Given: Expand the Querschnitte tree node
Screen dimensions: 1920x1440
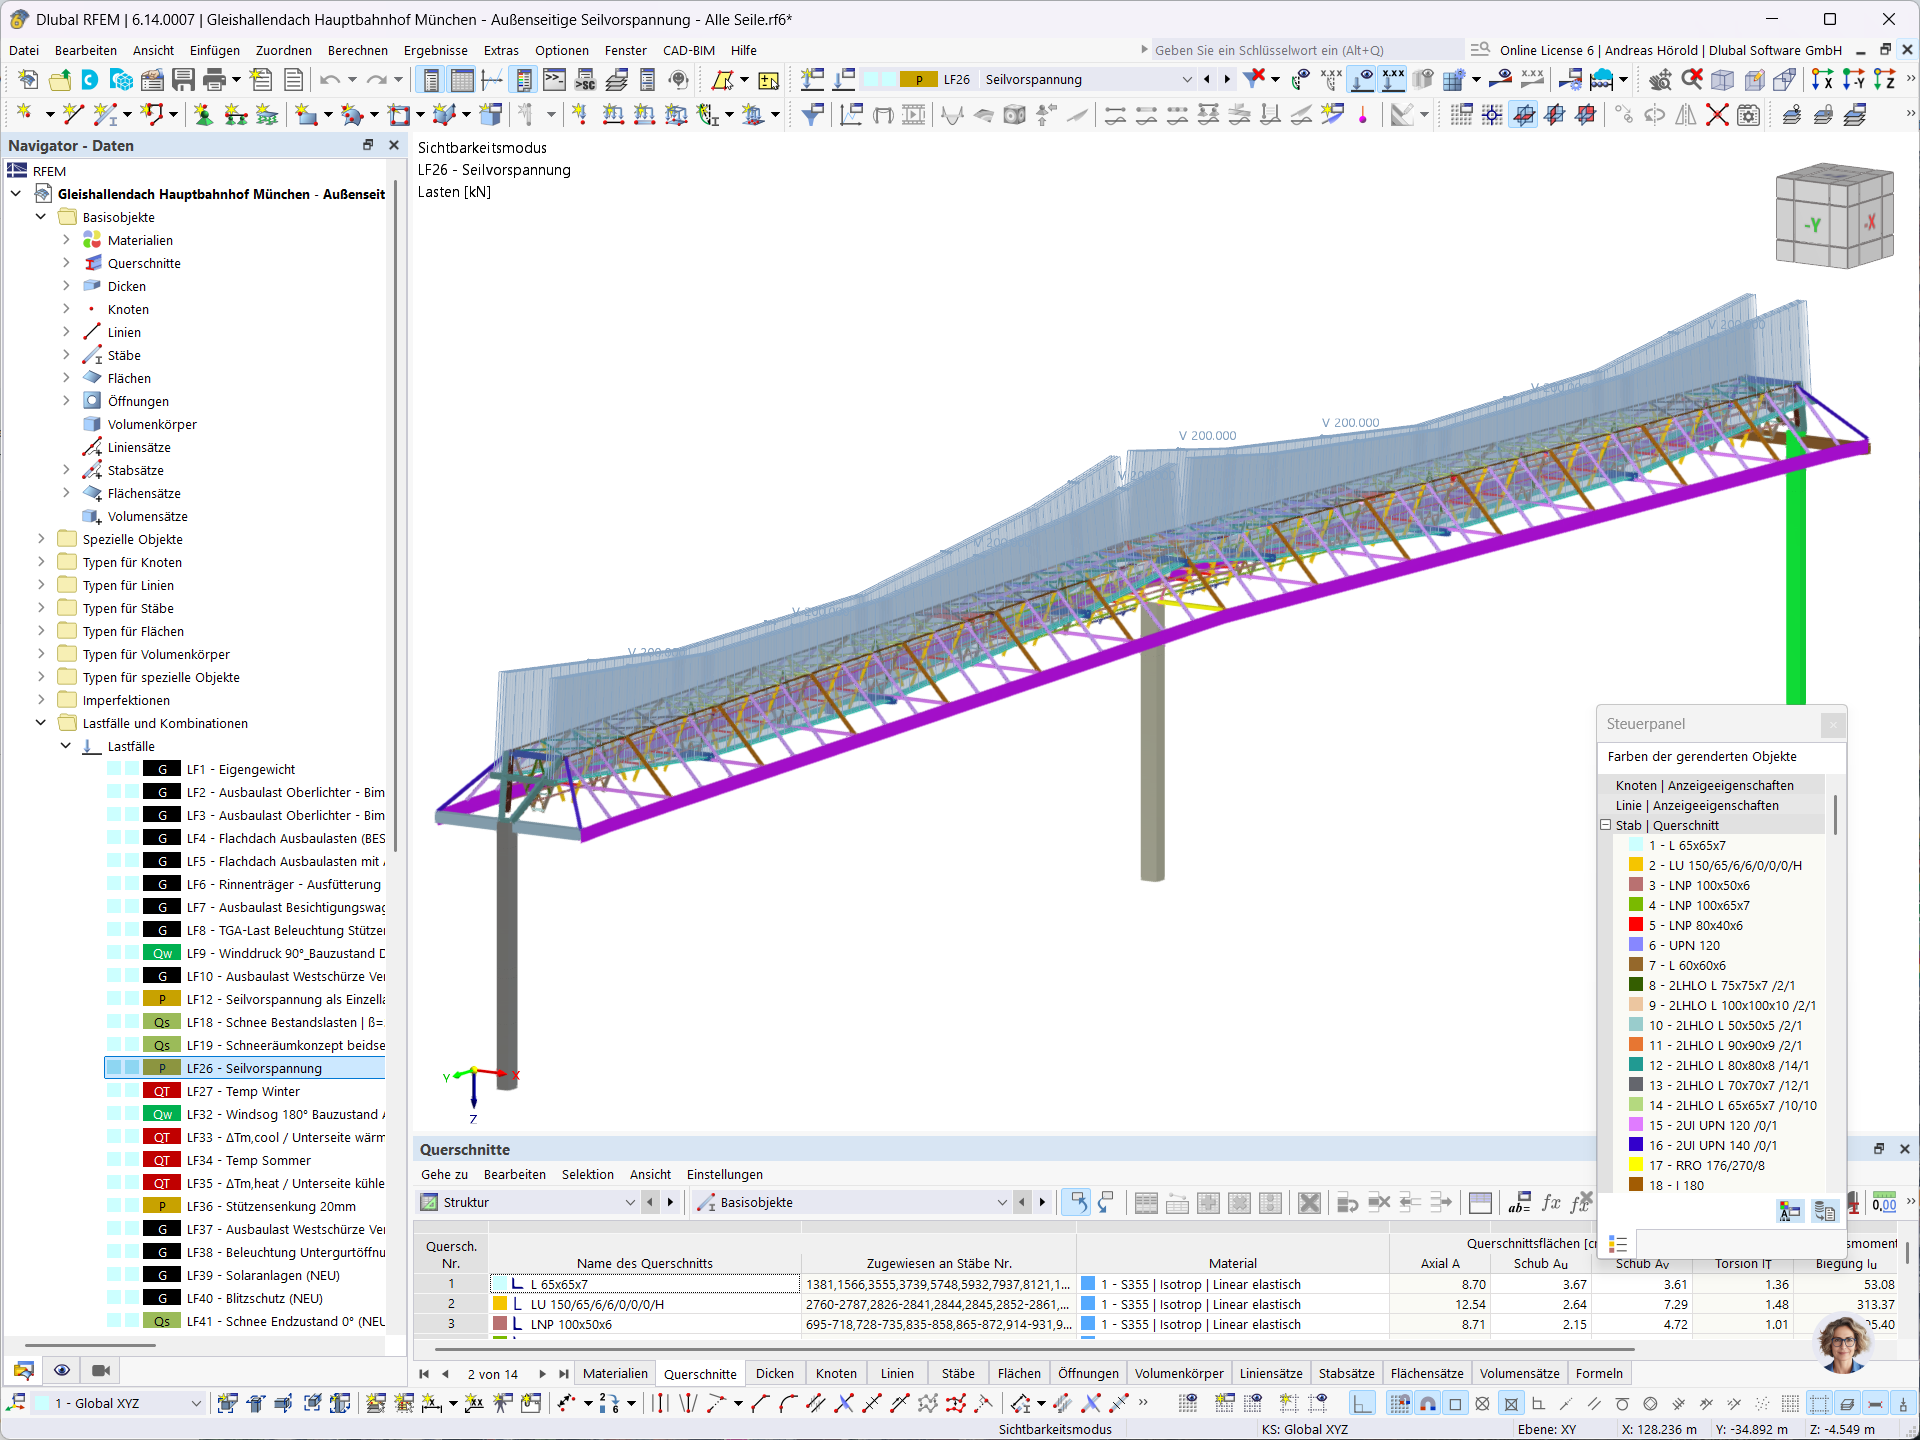Looking at the screenshot, I should click(66, 263).
